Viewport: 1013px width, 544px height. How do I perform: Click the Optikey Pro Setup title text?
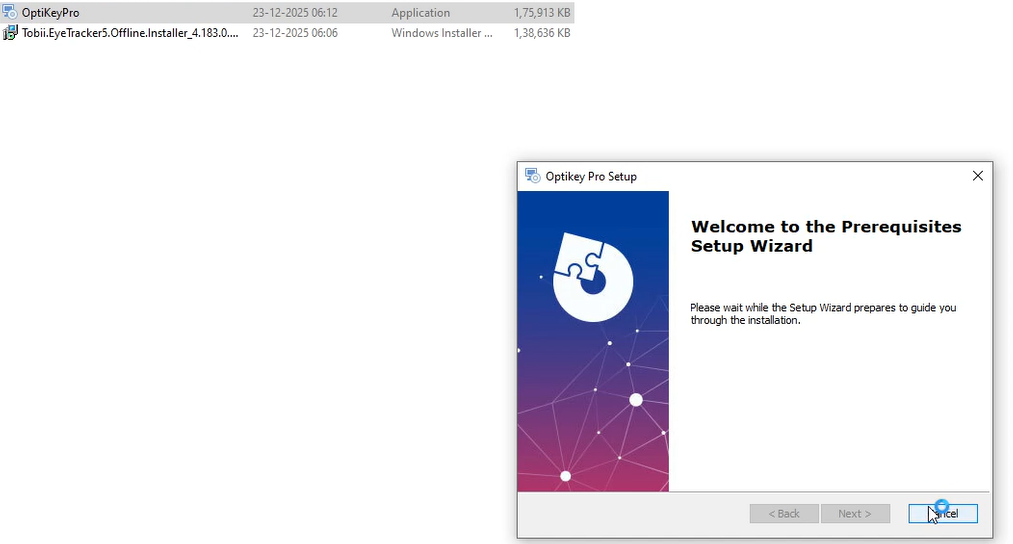coord(591,176)
